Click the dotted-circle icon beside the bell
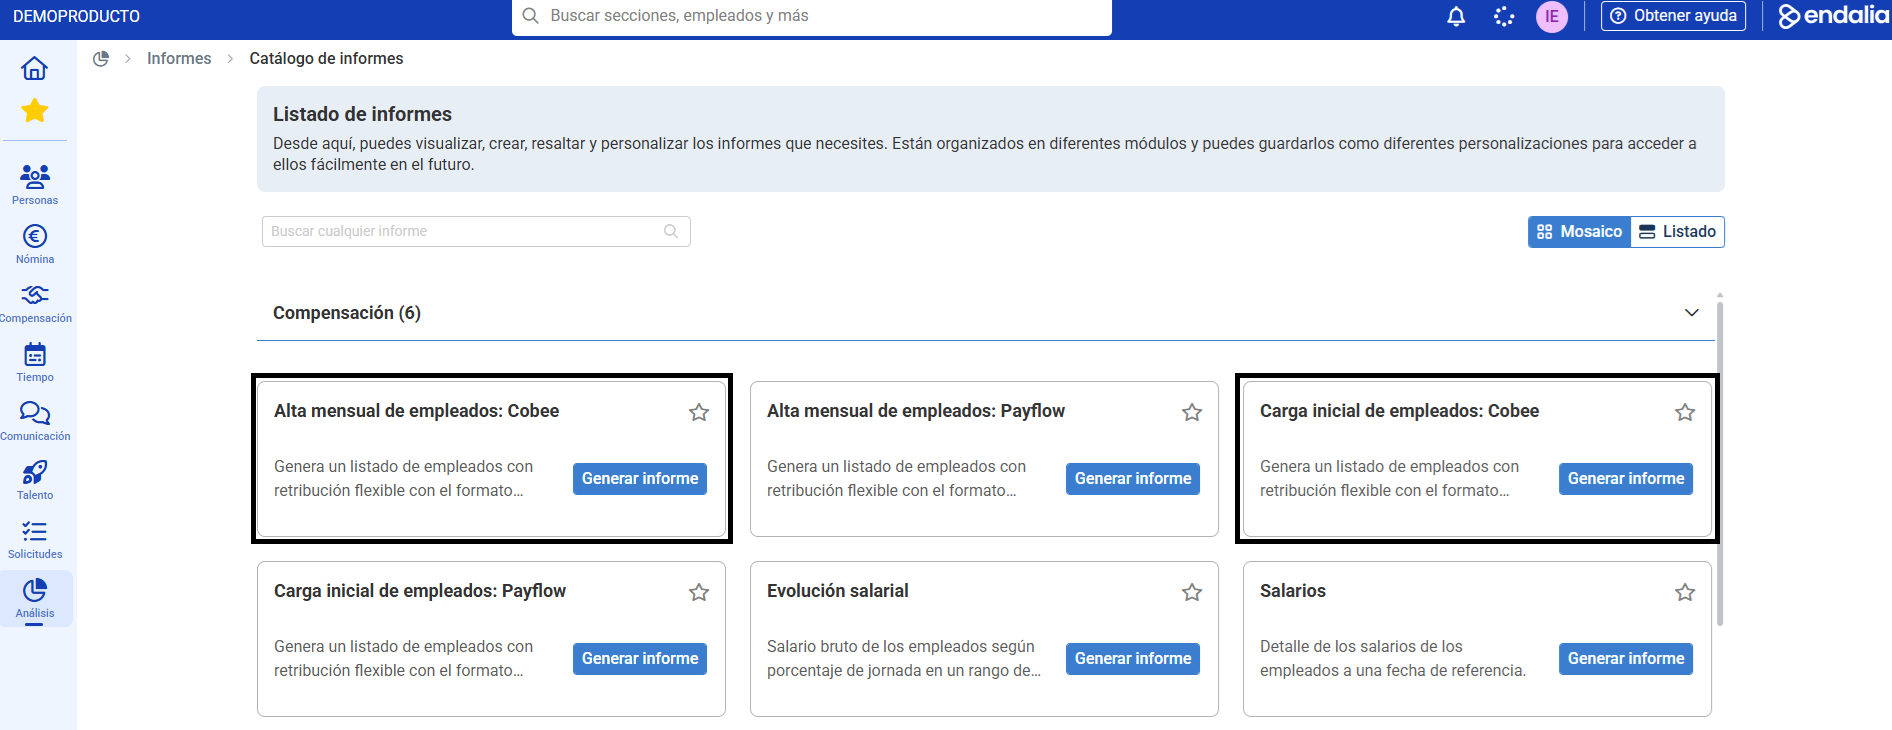Viewport: 1892px width, 730px height. tap(1504, 16)
